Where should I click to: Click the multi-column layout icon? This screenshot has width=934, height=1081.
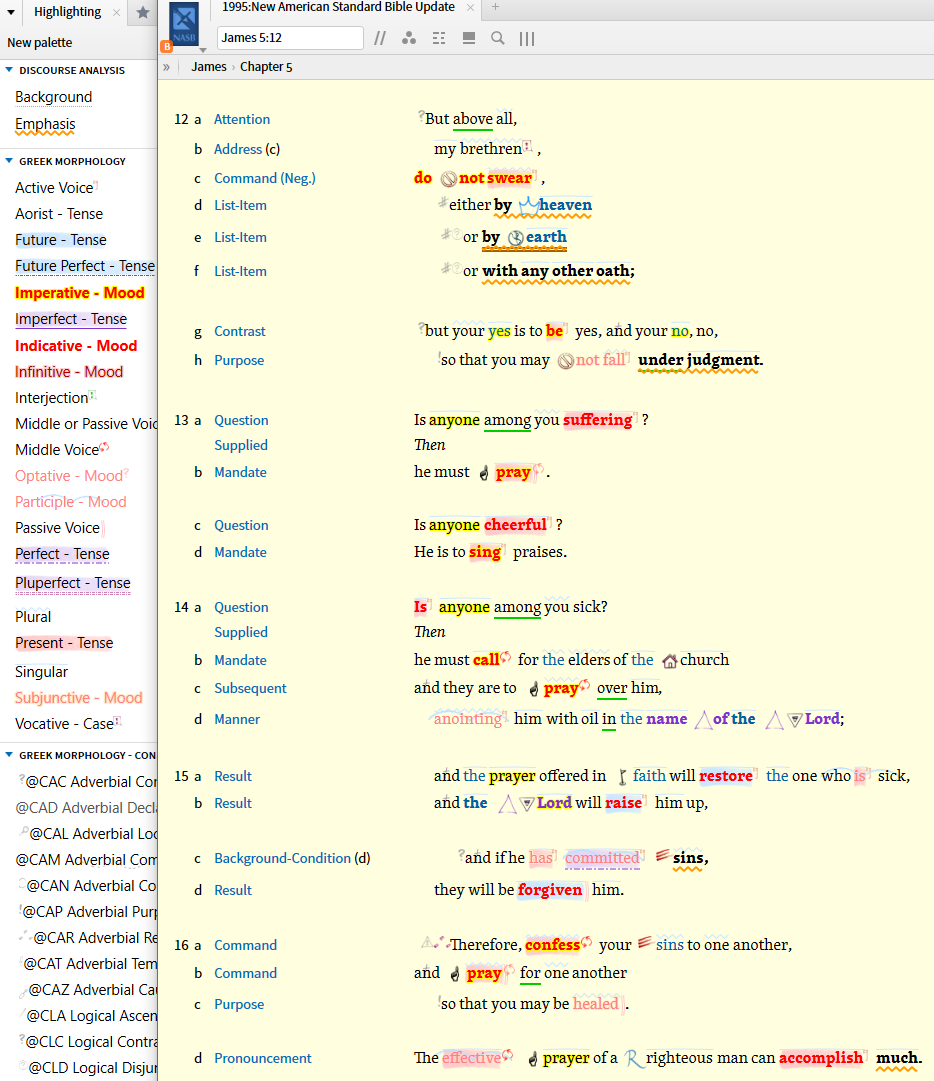click(527, 39)
